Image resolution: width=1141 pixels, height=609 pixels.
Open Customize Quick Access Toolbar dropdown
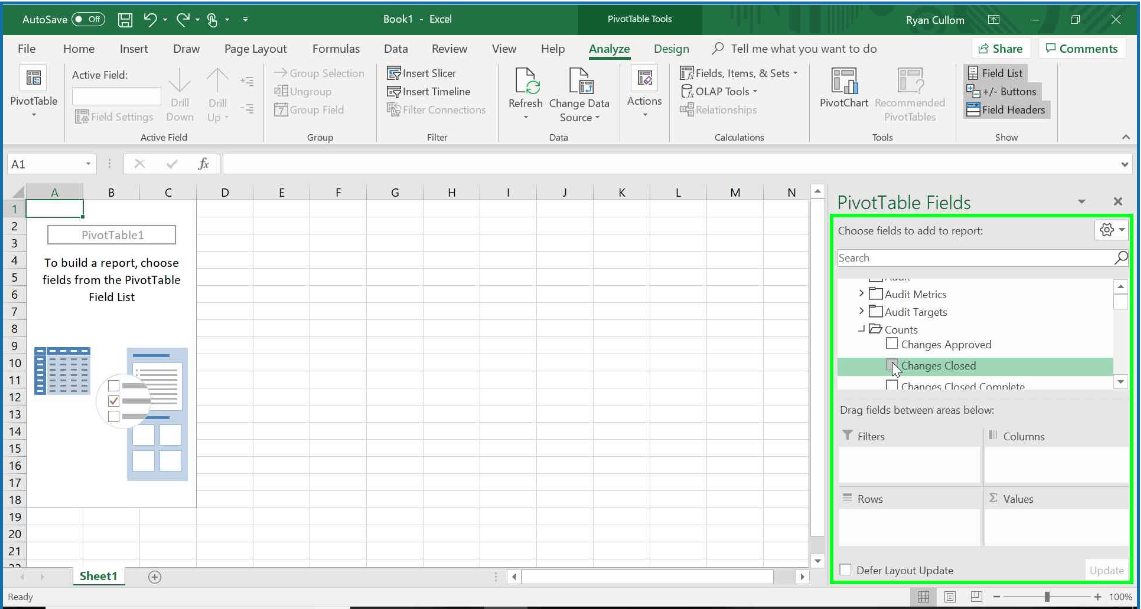[245, 20]
